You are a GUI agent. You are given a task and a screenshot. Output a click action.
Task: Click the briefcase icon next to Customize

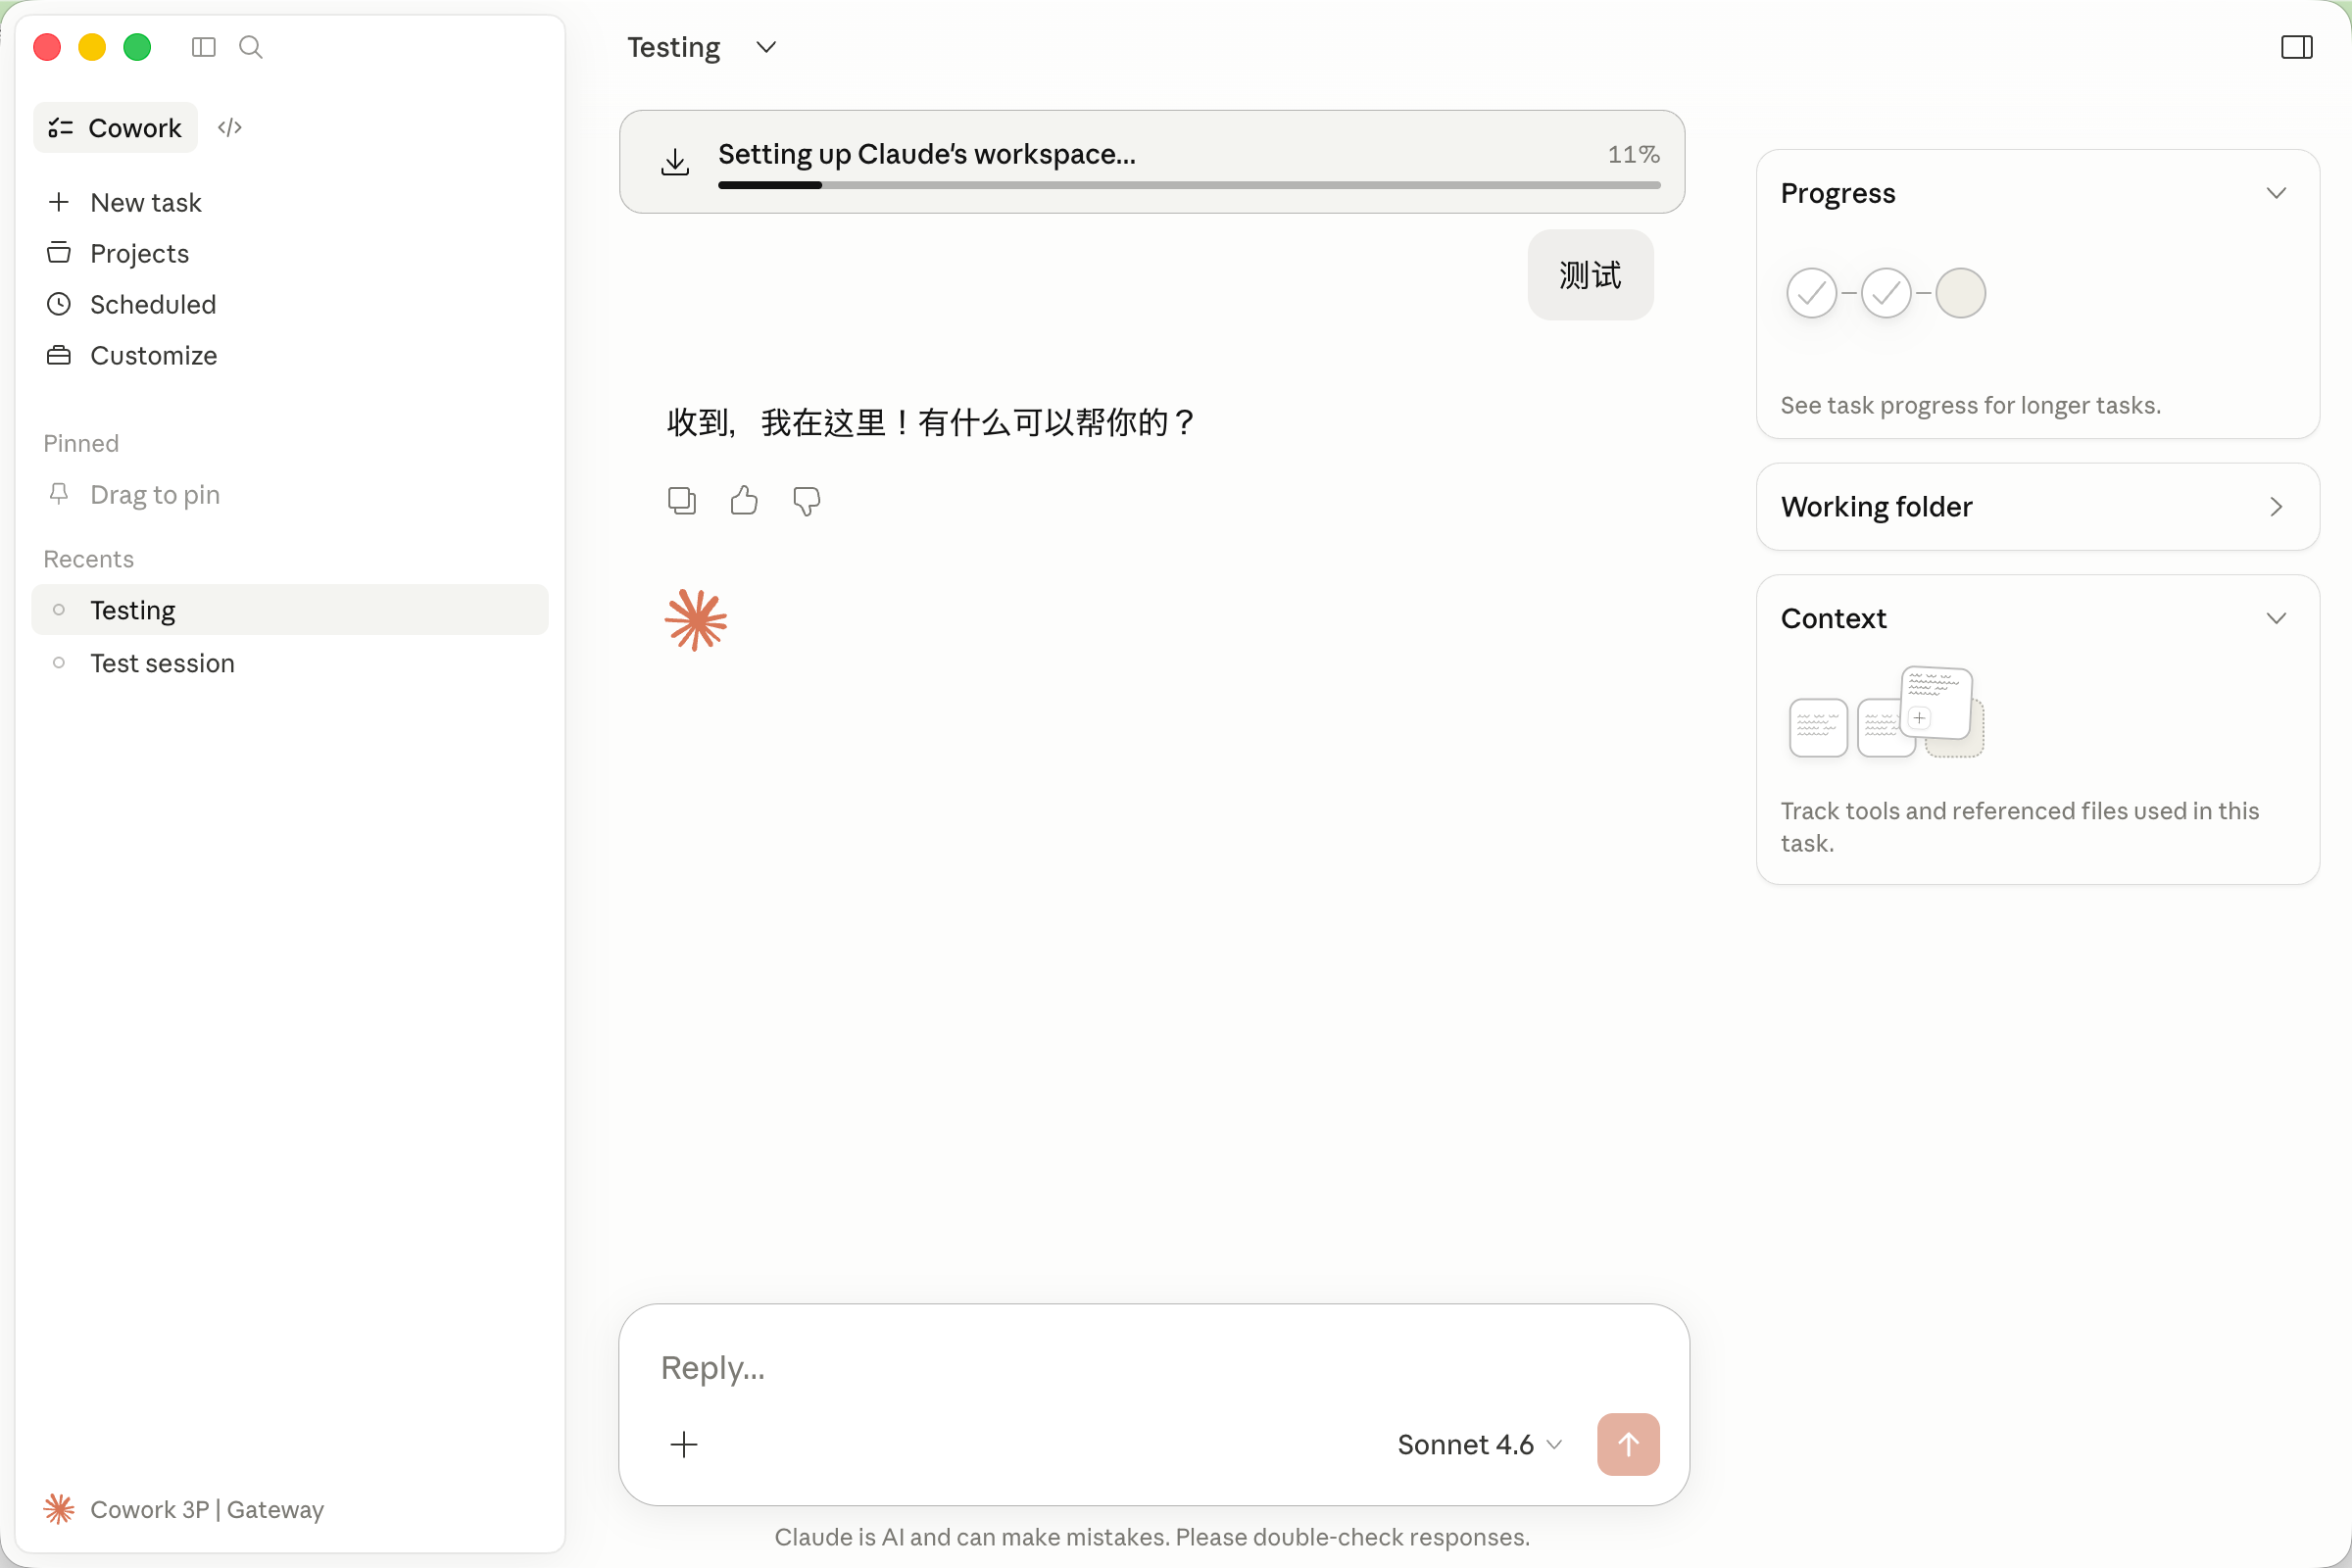[x=59, y=355]
